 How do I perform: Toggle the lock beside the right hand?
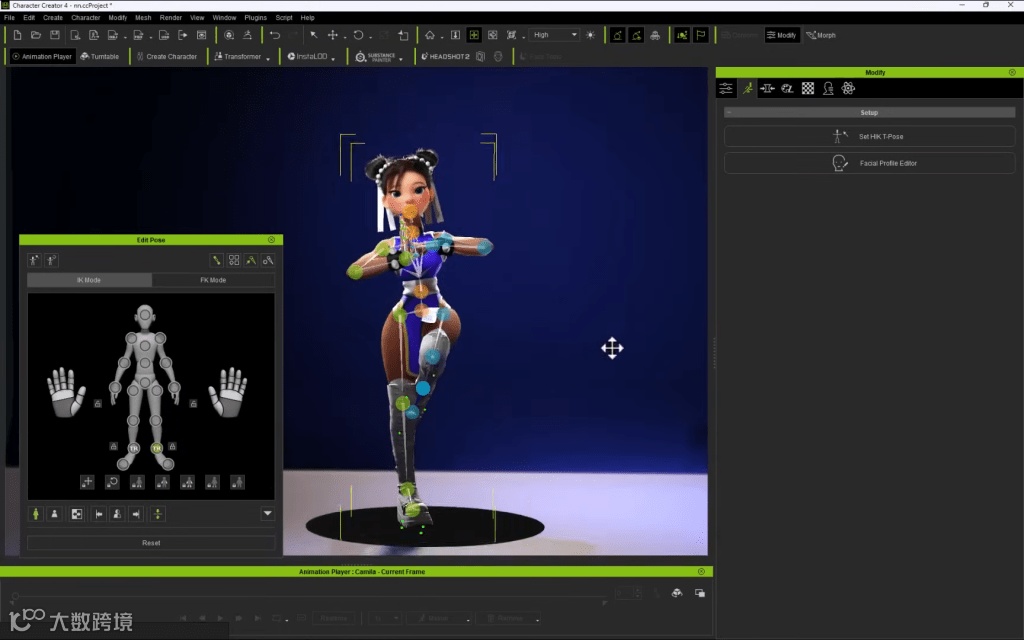(193, 404)
